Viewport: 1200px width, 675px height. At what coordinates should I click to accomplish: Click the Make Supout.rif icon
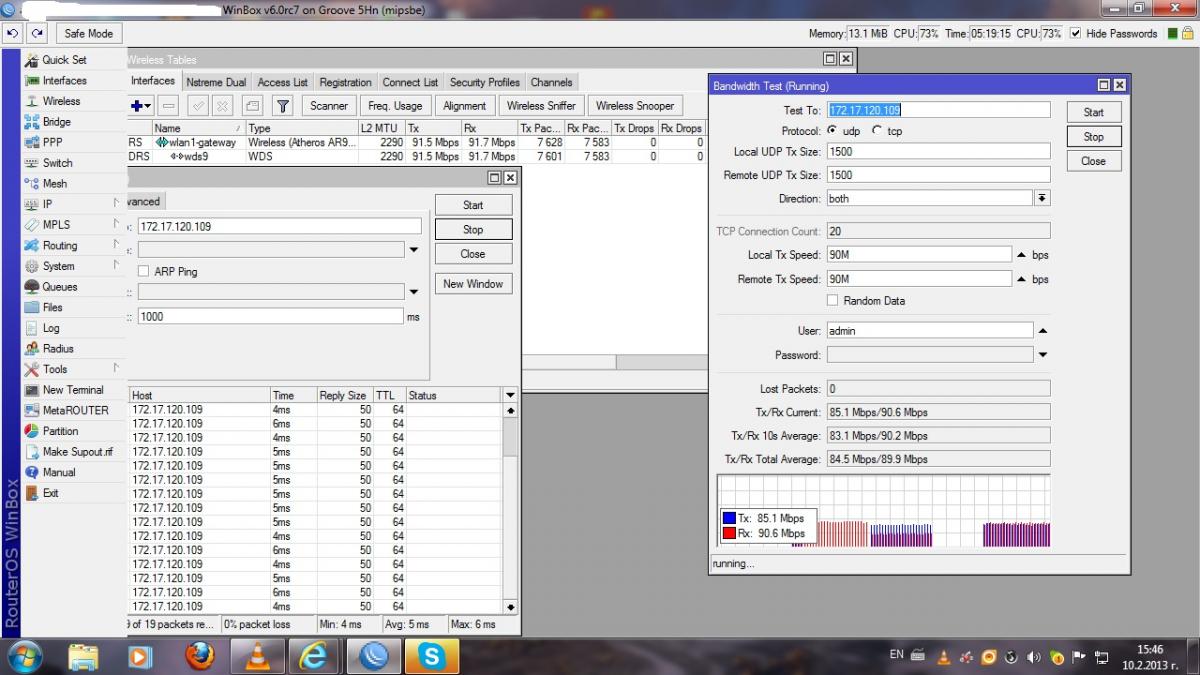tap(32, 452)
